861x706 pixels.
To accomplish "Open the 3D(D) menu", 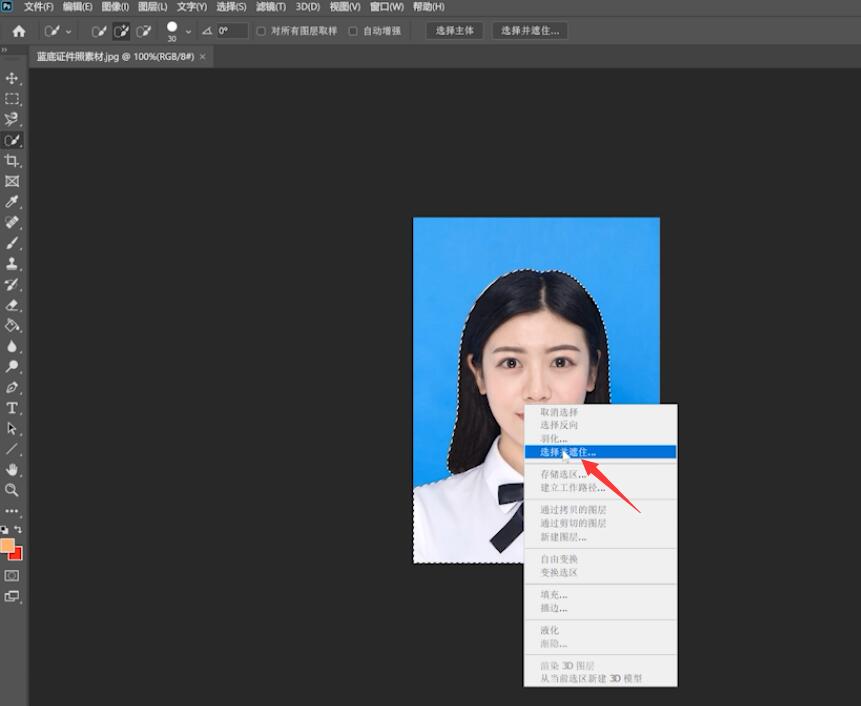I will (x=308, y=7).
